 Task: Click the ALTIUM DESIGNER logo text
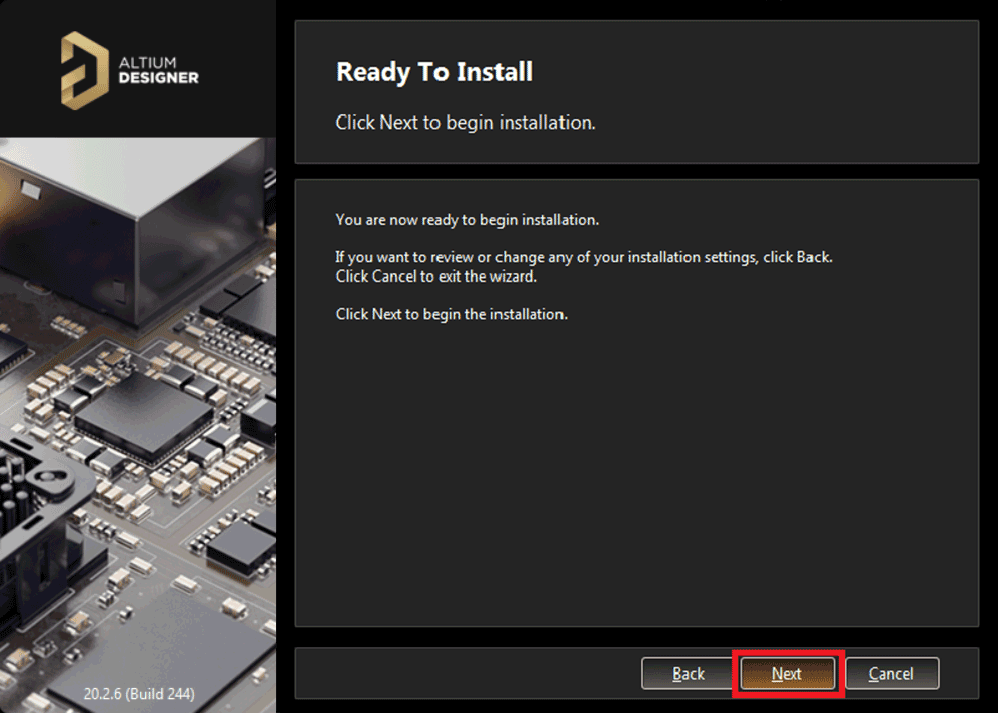pos(159,70)
